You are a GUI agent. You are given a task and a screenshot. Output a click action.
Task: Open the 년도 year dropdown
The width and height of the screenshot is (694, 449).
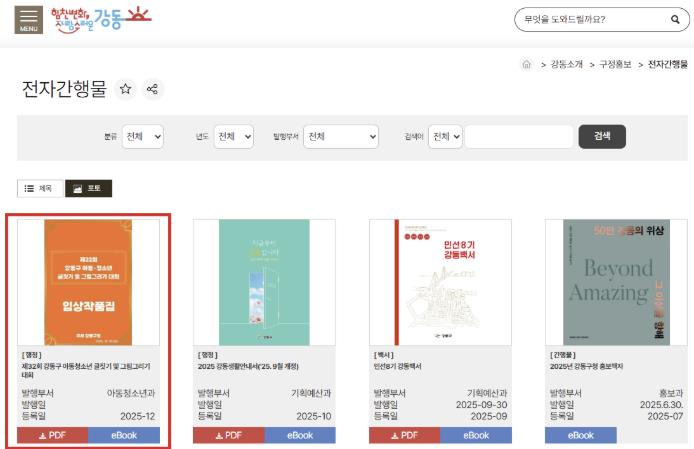point(233,137)
